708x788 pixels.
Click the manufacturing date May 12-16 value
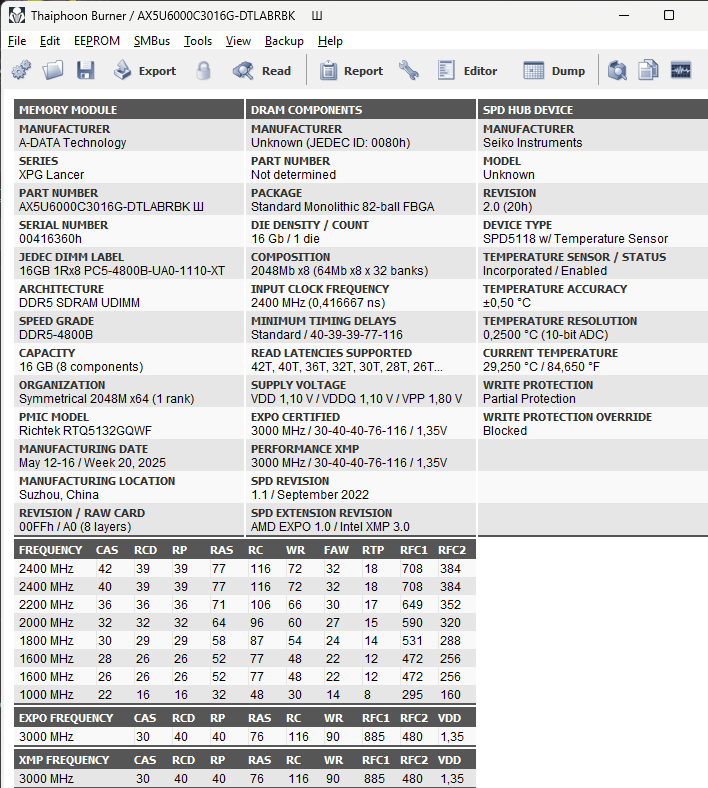(92, 463)
